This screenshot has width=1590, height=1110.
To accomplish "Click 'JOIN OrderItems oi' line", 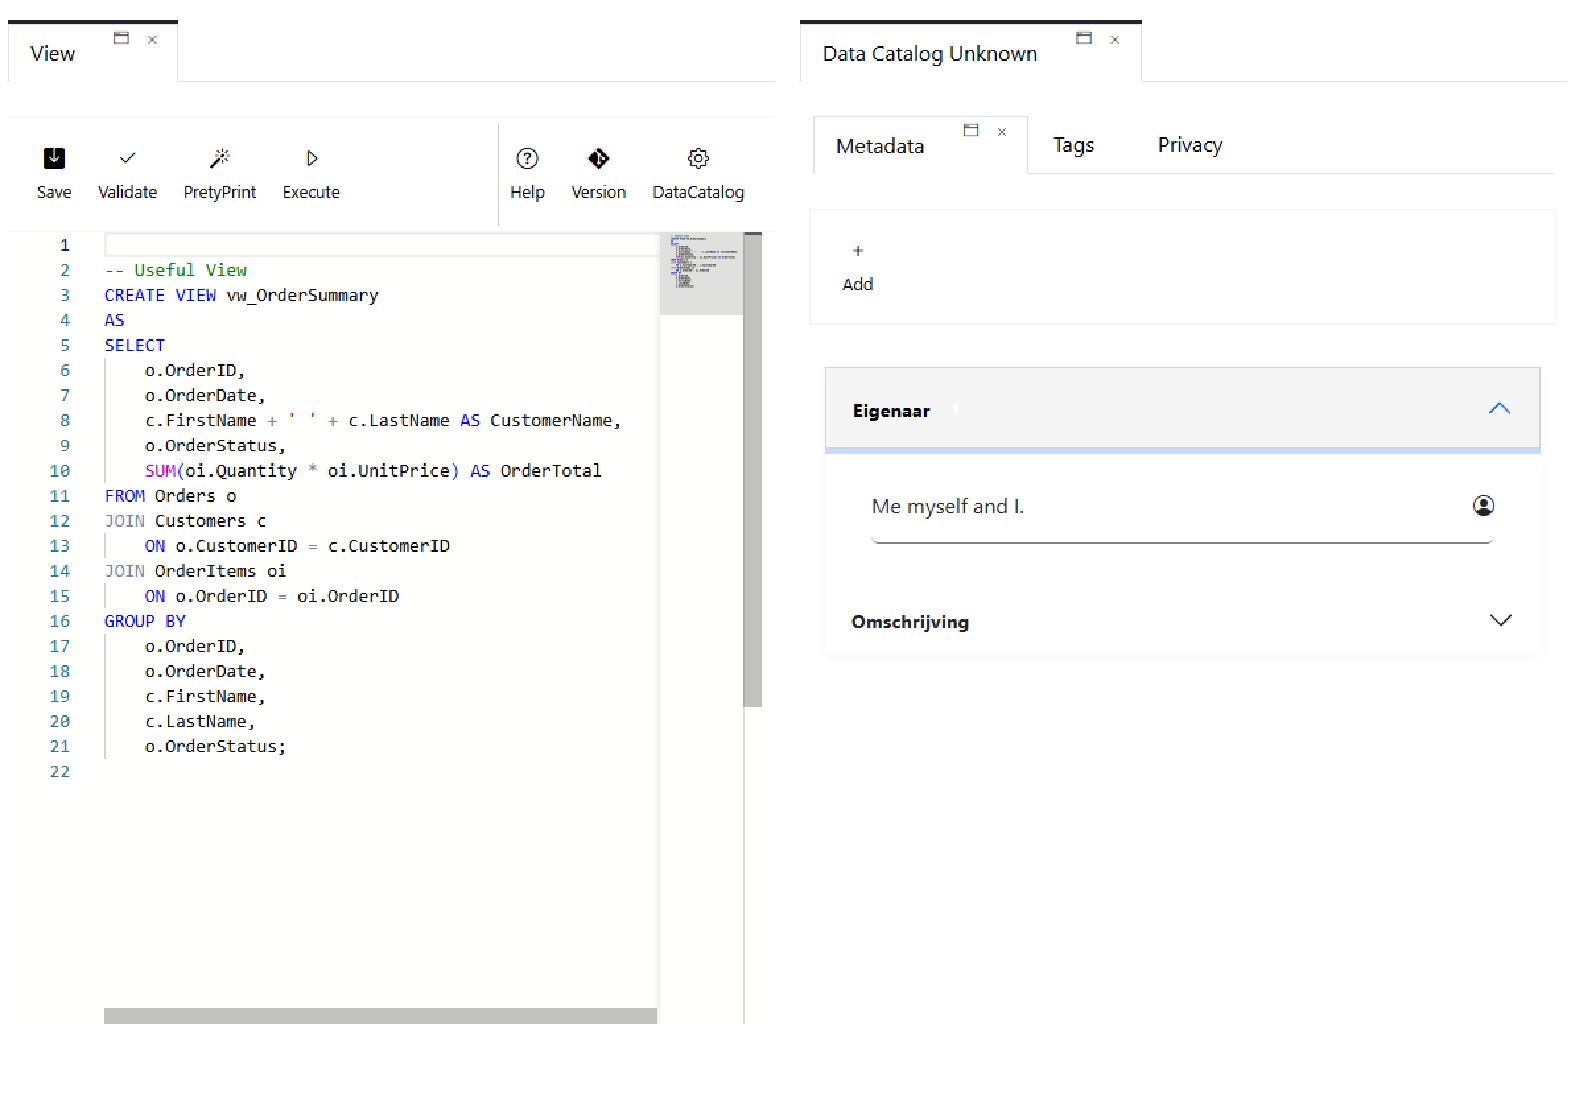I will click(x=195, y=571).
